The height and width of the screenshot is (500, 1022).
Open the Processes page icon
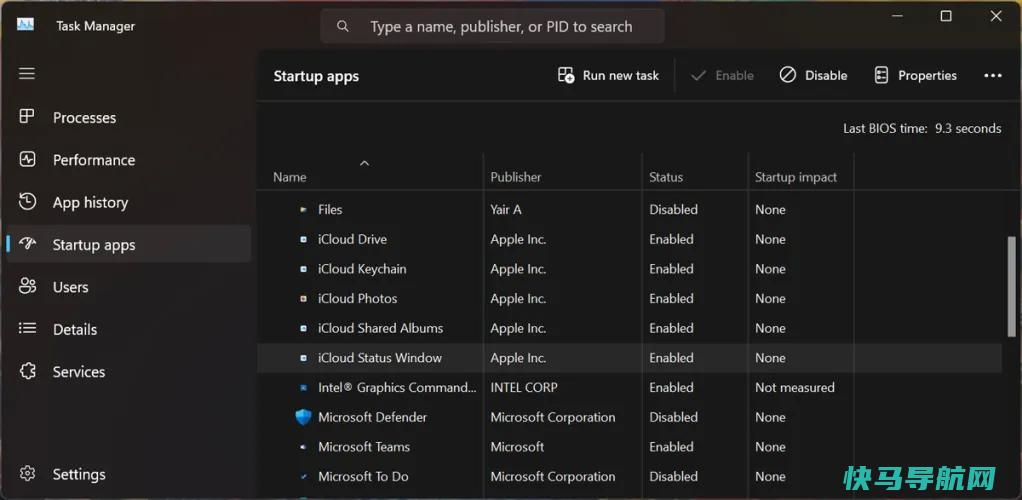27,117
